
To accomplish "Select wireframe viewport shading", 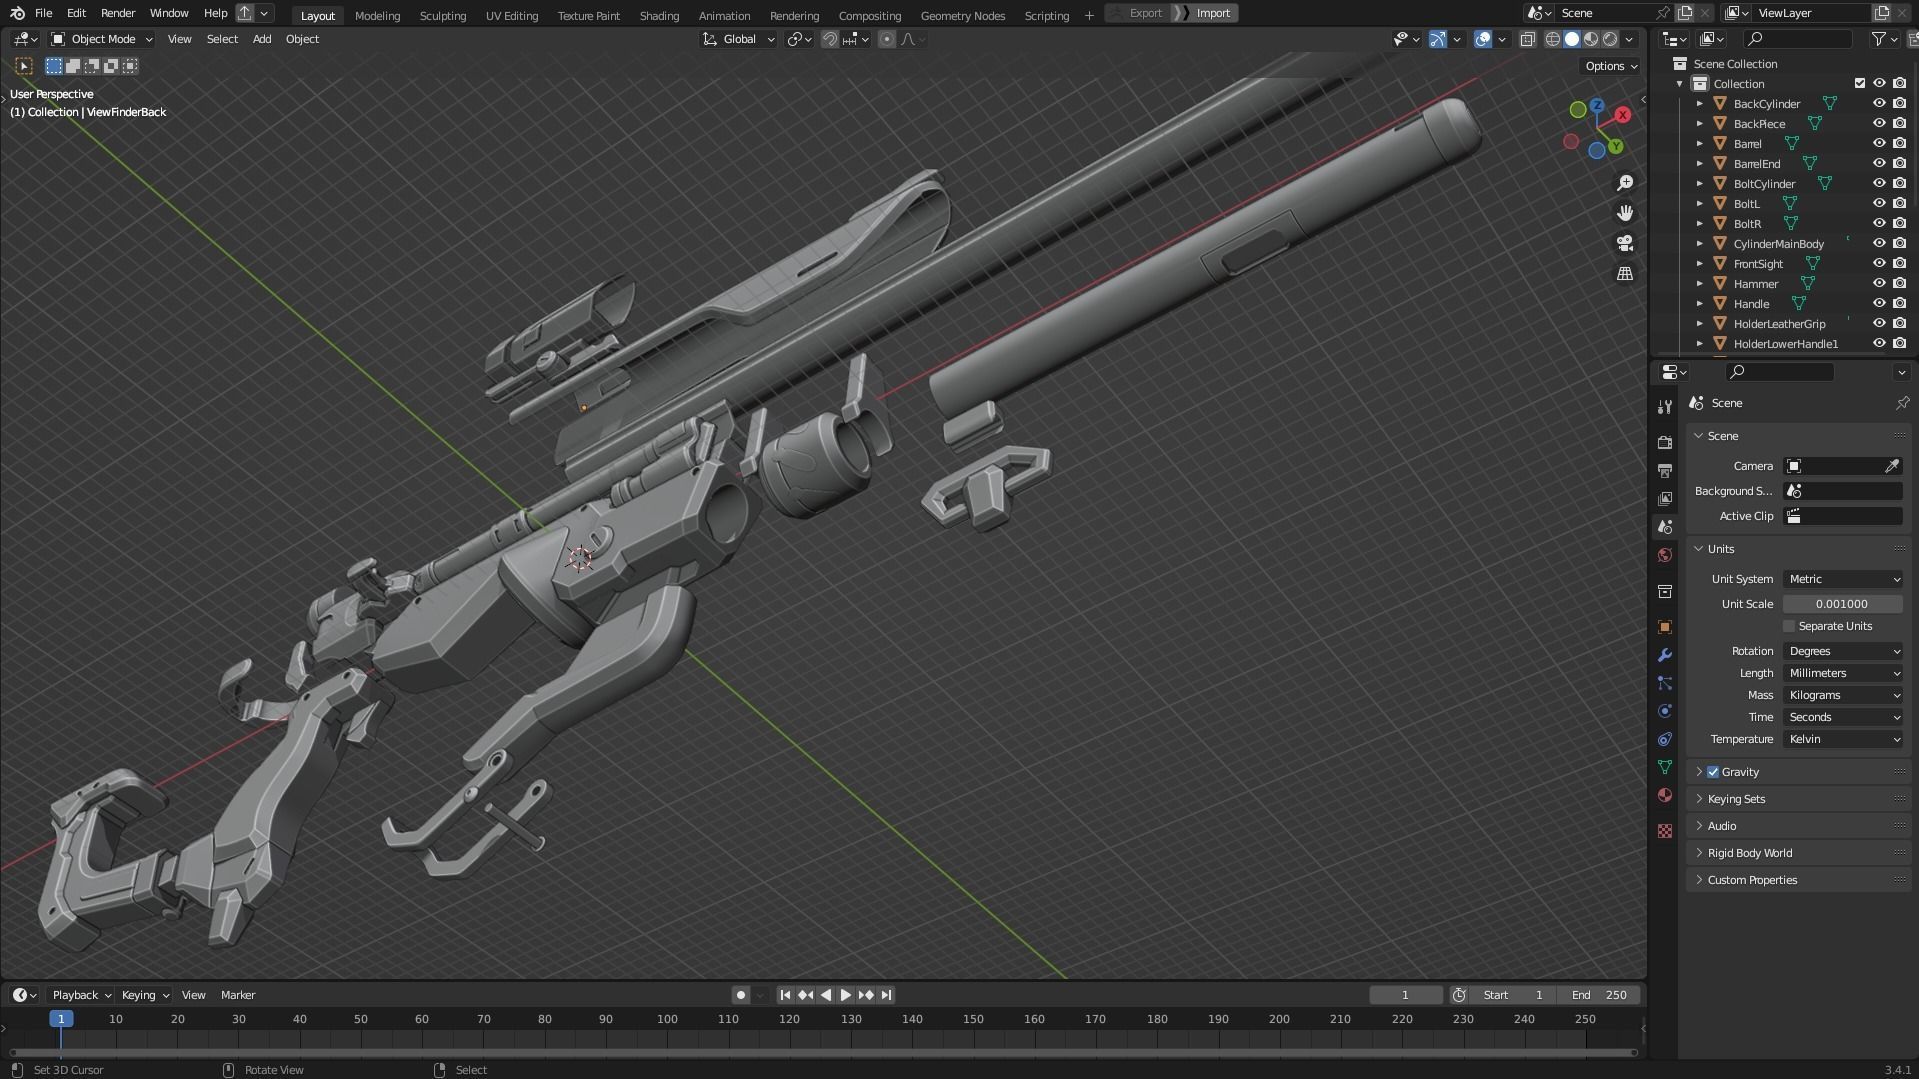I will pyautogui.click(x=1553, y=39).
